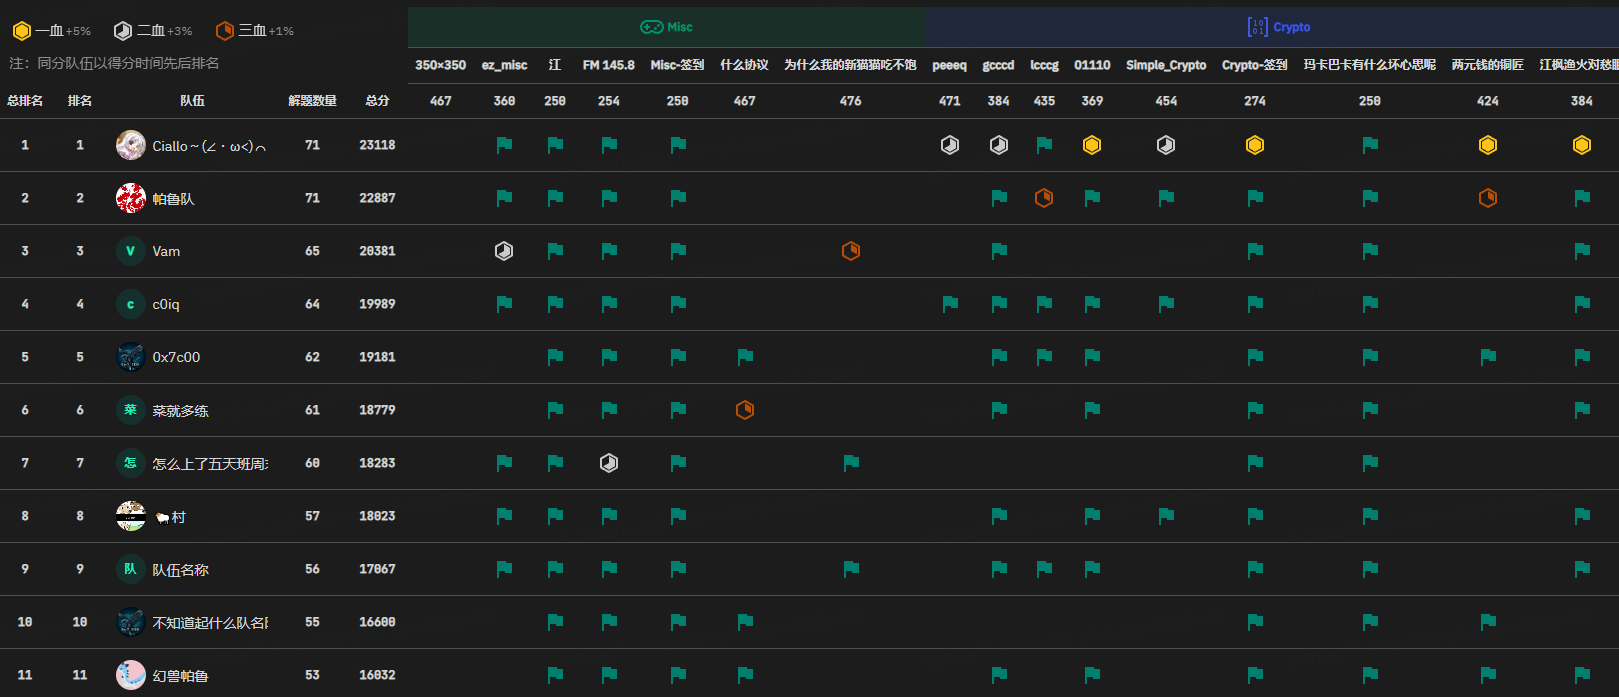Click the second-blood badge under FM 145.8
Screen dimensions: 1619x697
point(609,463)
